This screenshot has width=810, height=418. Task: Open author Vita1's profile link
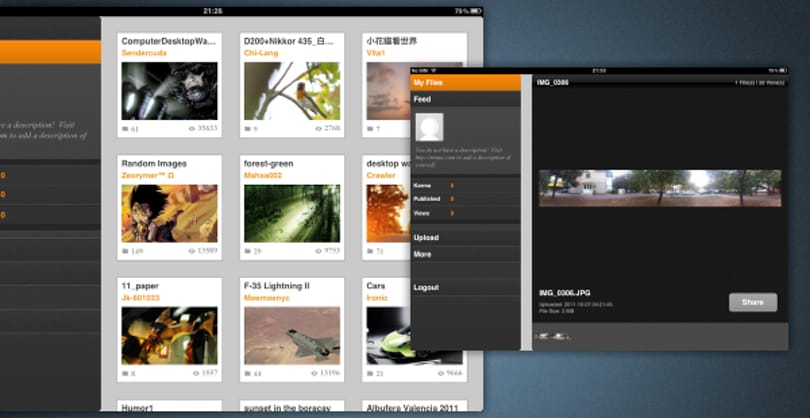[376, 53]
